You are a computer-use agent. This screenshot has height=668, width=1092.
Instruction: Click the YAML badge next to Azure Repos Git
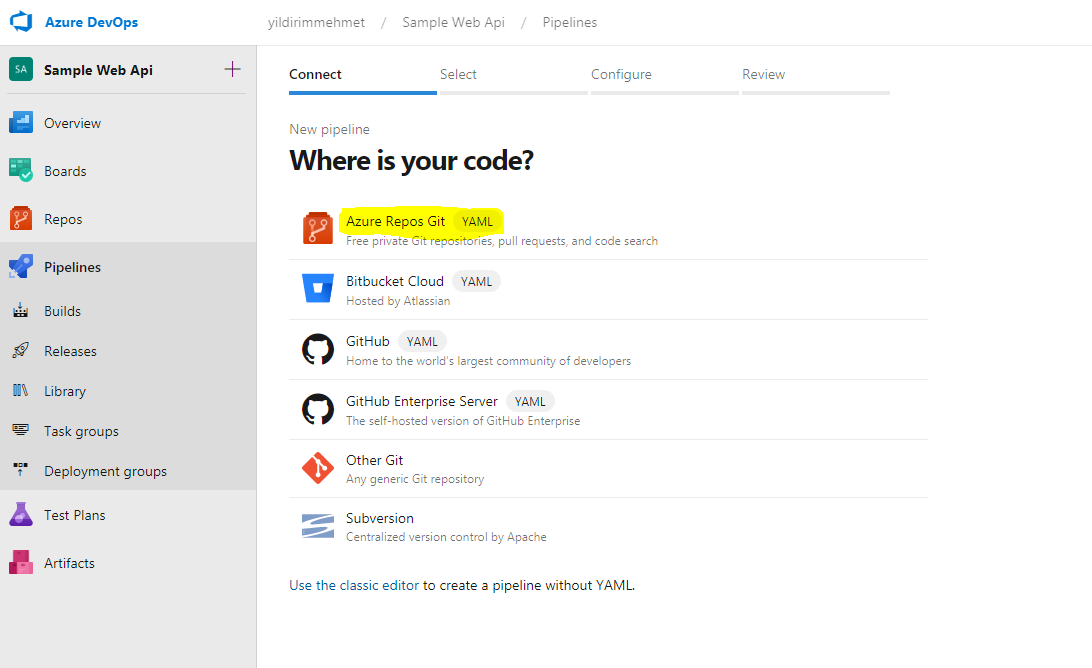[477, 222]
